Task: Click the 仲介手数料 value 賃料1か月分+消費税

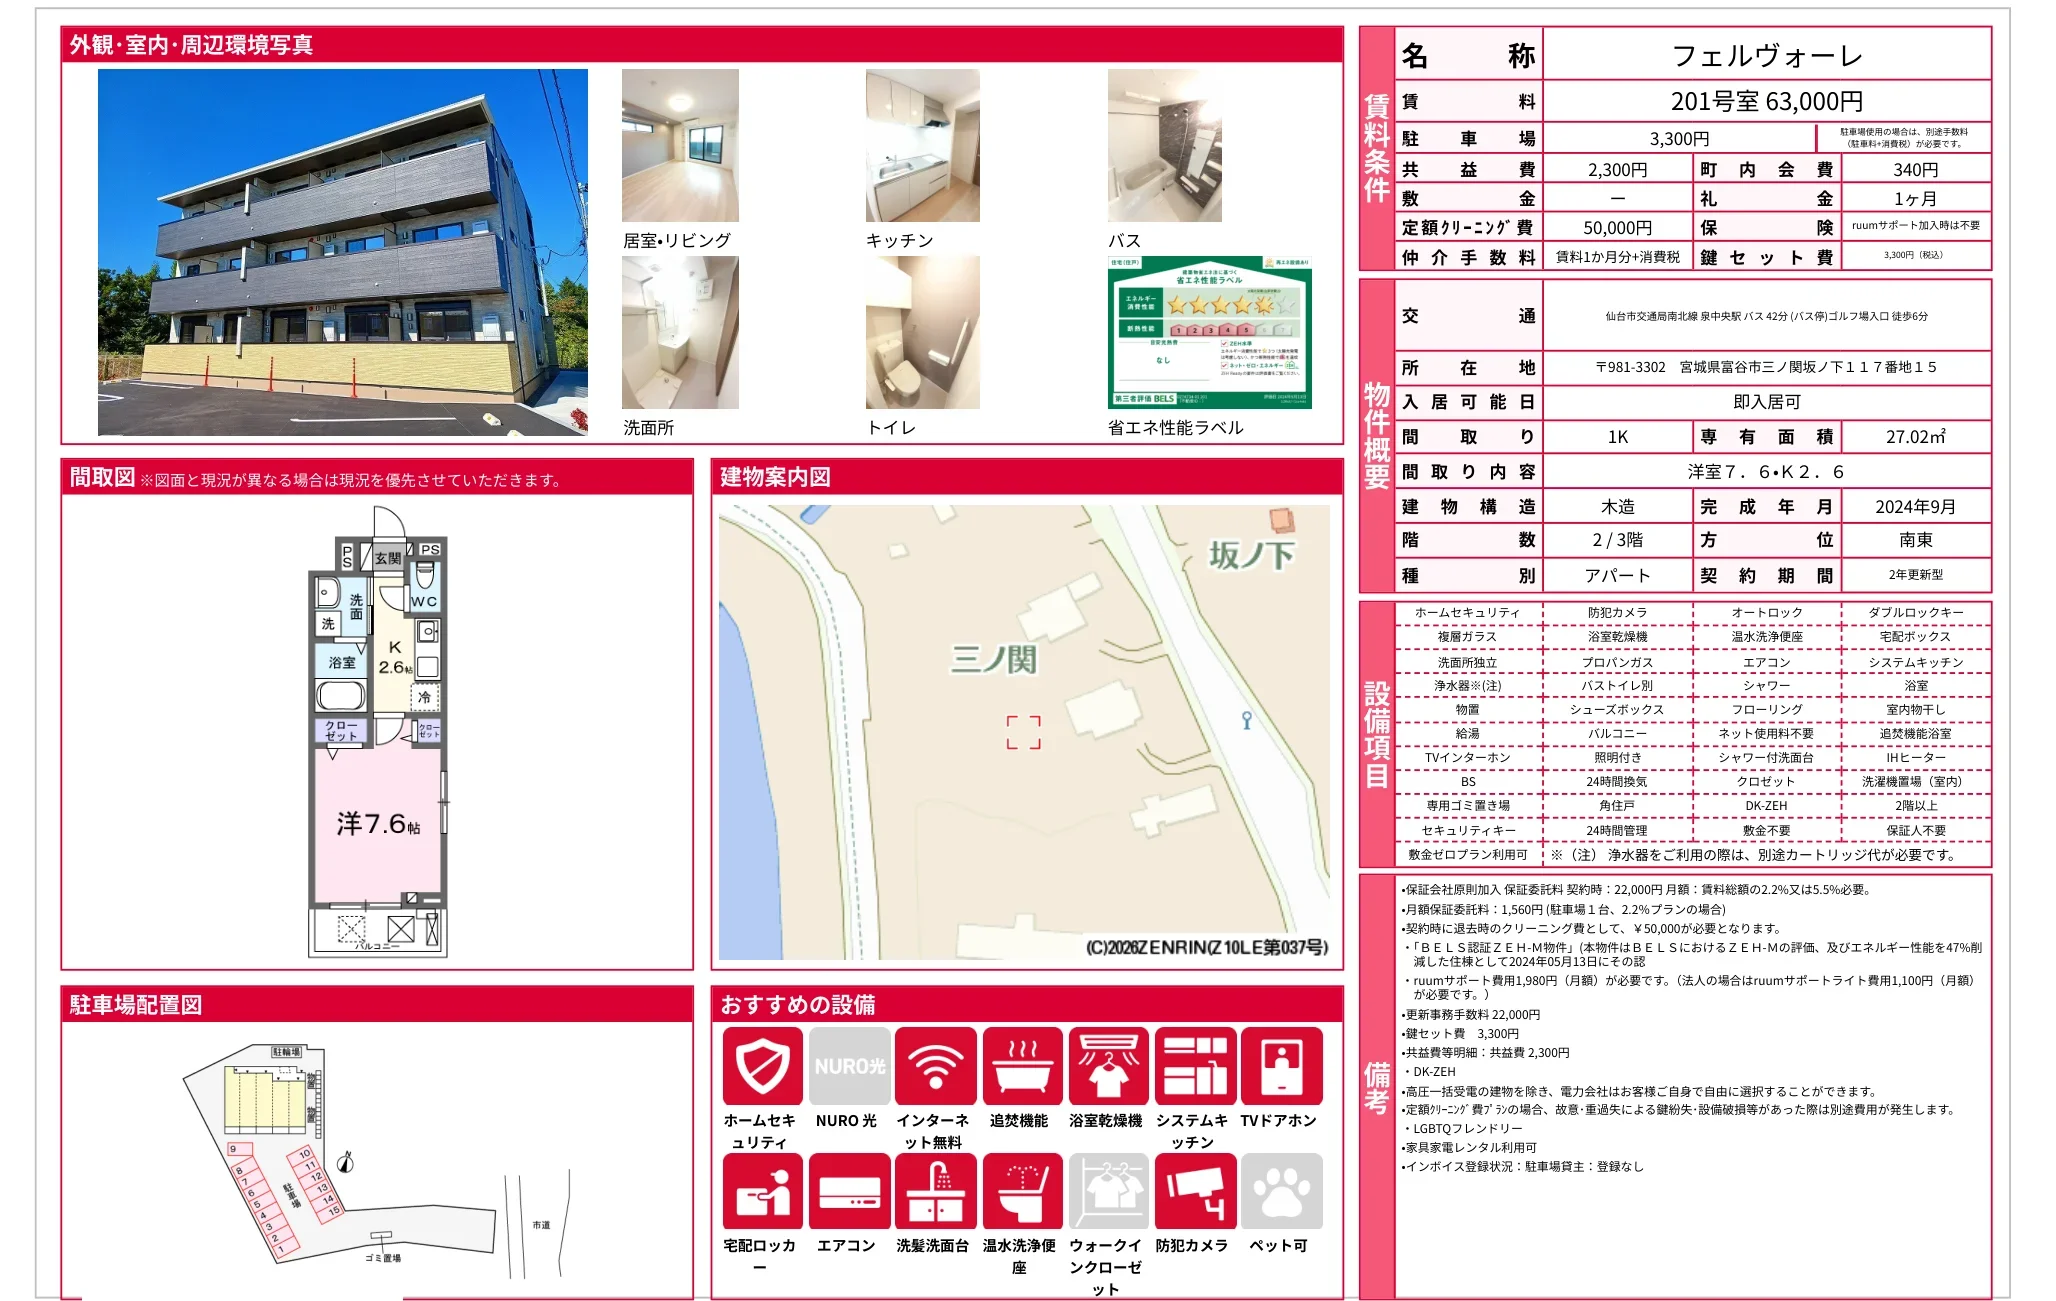Action: point(1617,257)
